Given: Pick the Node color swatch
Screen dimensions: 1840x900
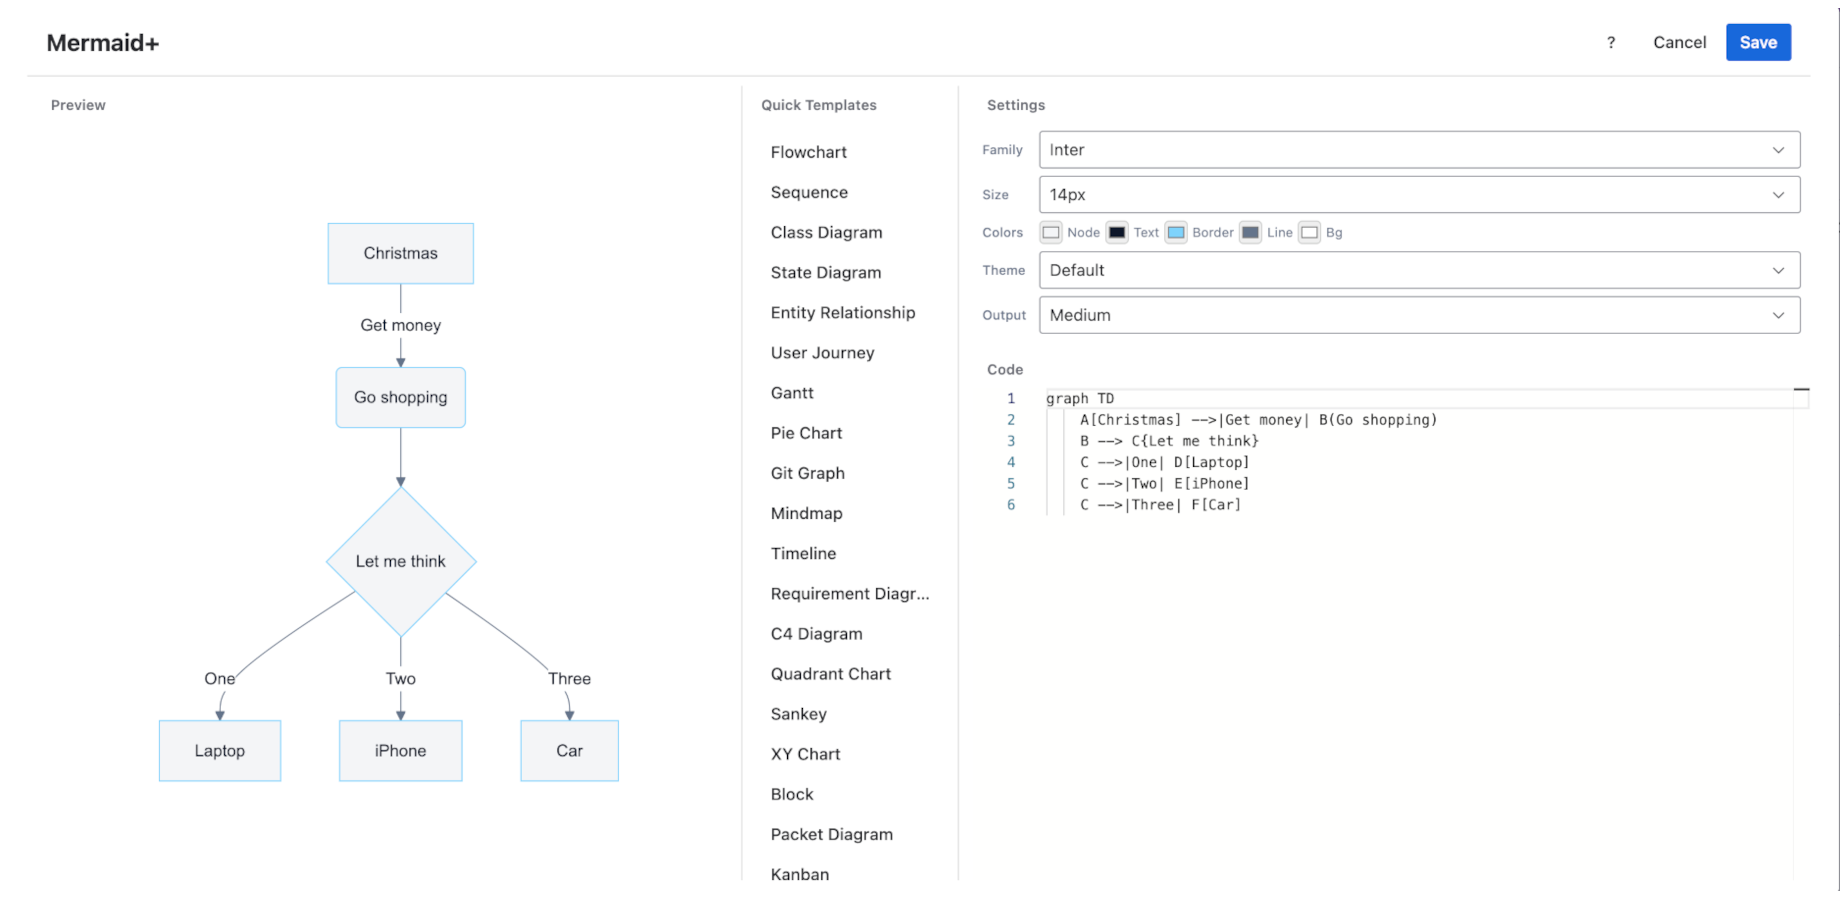Looking at the screenshot, I should [x=1051, y=232].
